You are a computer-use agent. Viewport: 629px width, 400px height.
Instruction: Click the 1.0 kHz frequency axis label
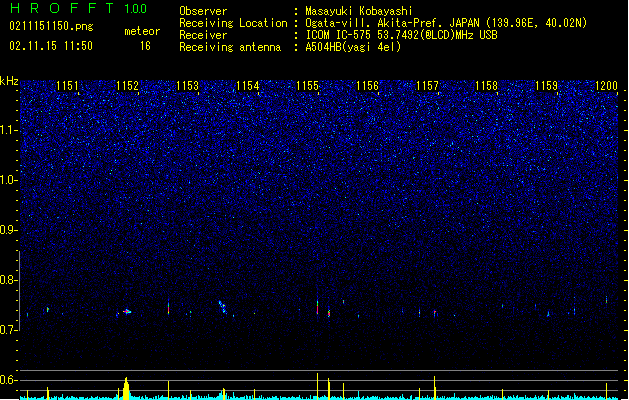[x=8, y=180]
